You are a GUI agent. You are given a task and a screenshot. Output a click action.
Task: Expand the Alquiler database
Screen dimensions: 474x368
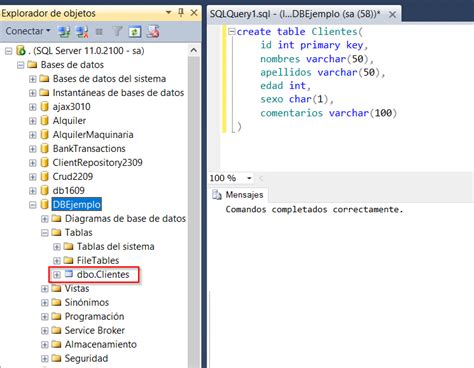[x=33, y=121]
